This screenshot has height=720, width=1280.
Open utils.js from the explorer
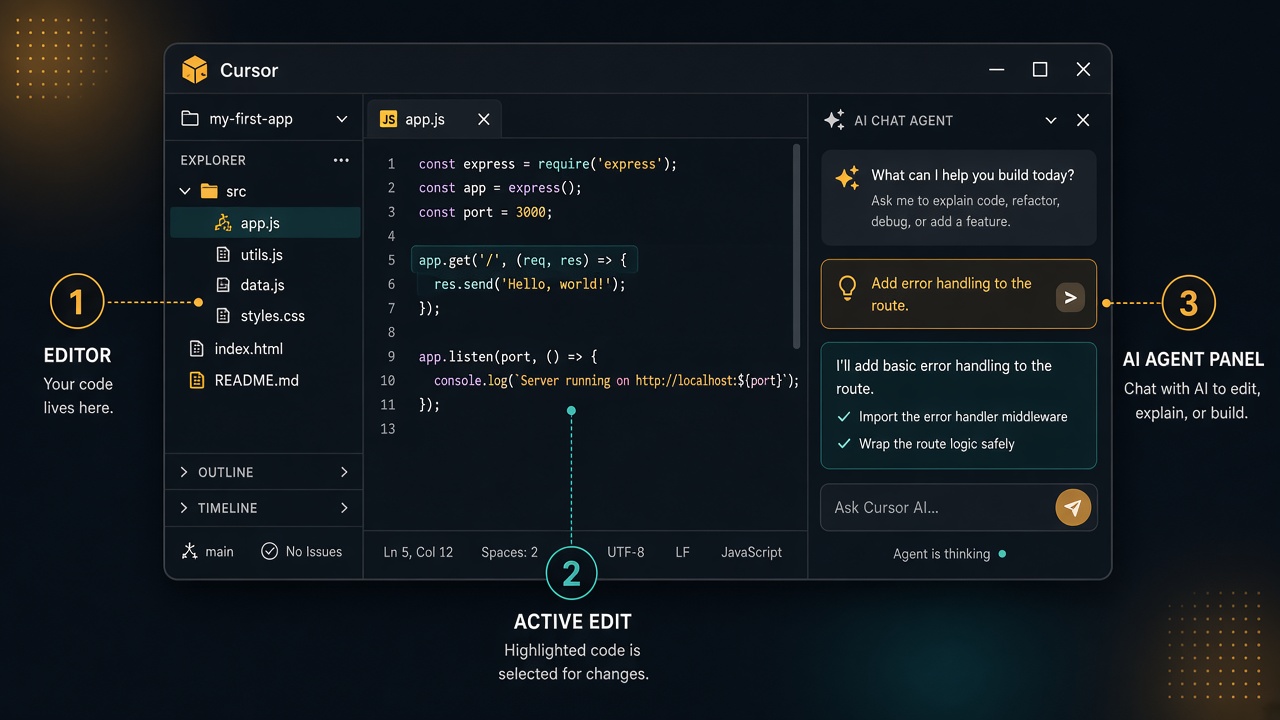(x=262, y=255)
